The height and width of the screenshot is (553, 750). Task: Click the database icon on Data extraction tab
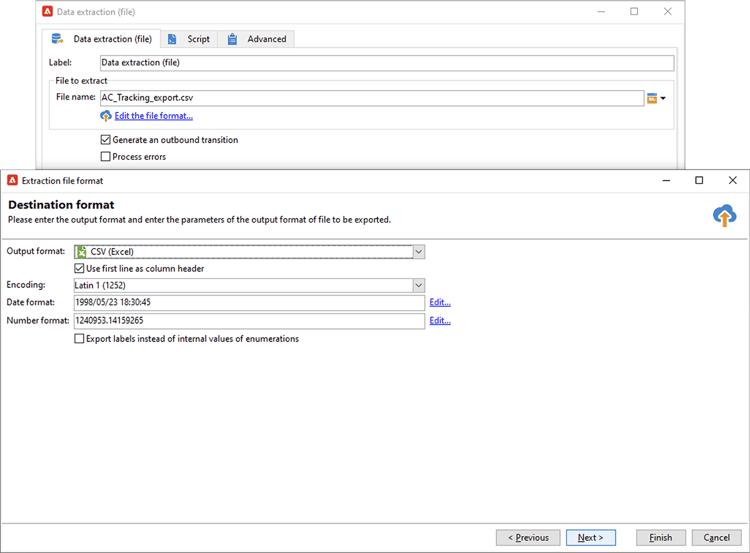click(57, 39)
